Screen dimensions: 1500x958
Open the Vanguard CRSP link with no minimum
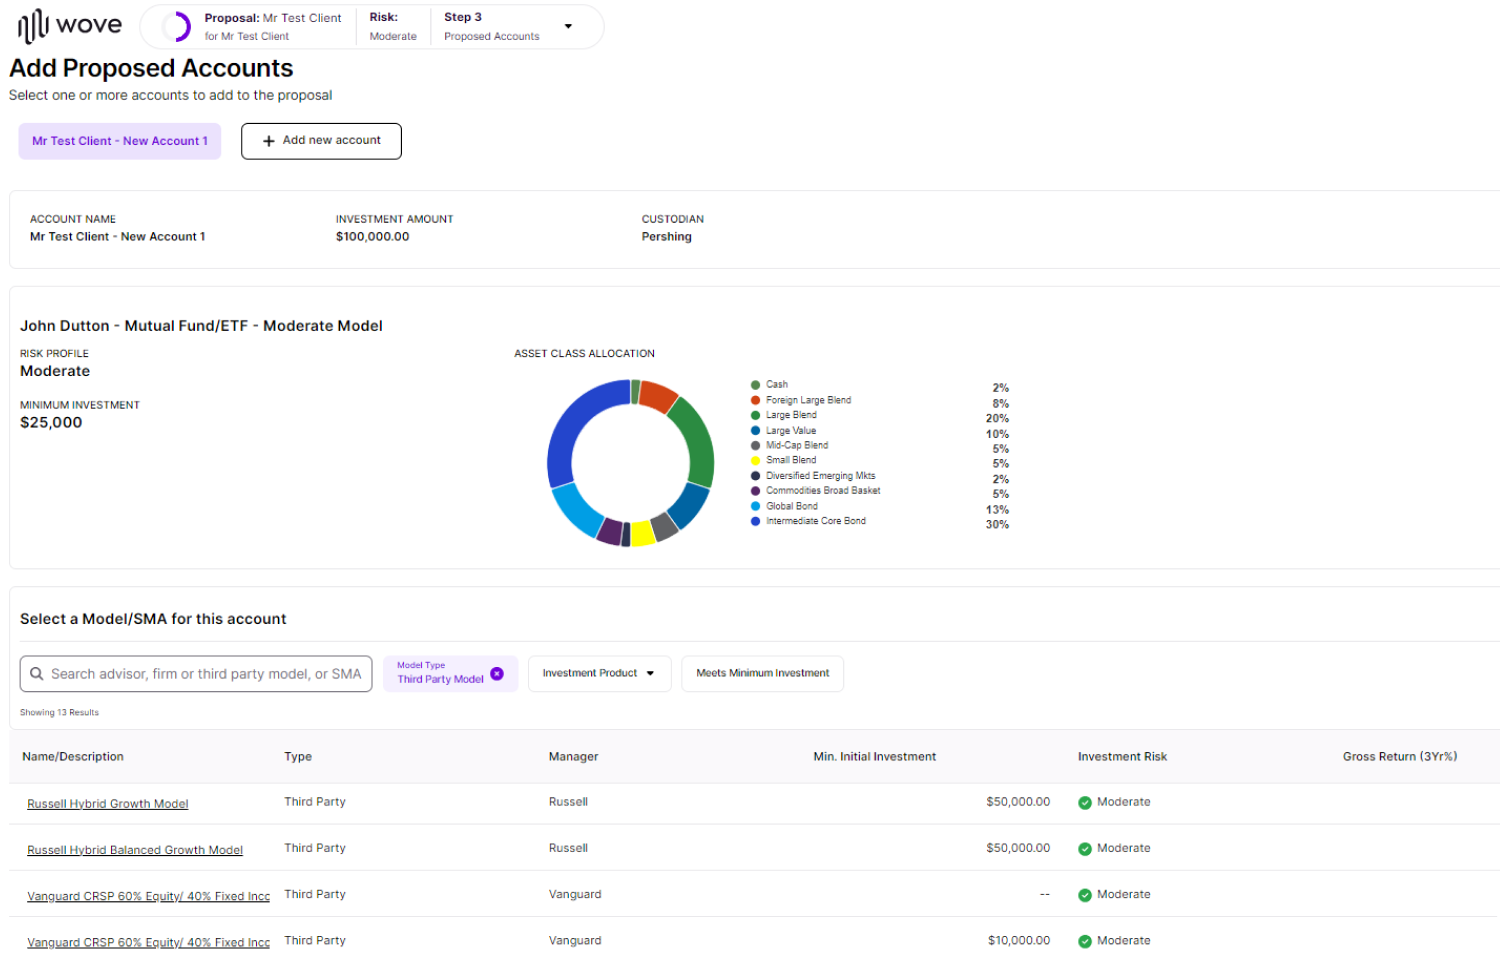(x=148, y=896)
